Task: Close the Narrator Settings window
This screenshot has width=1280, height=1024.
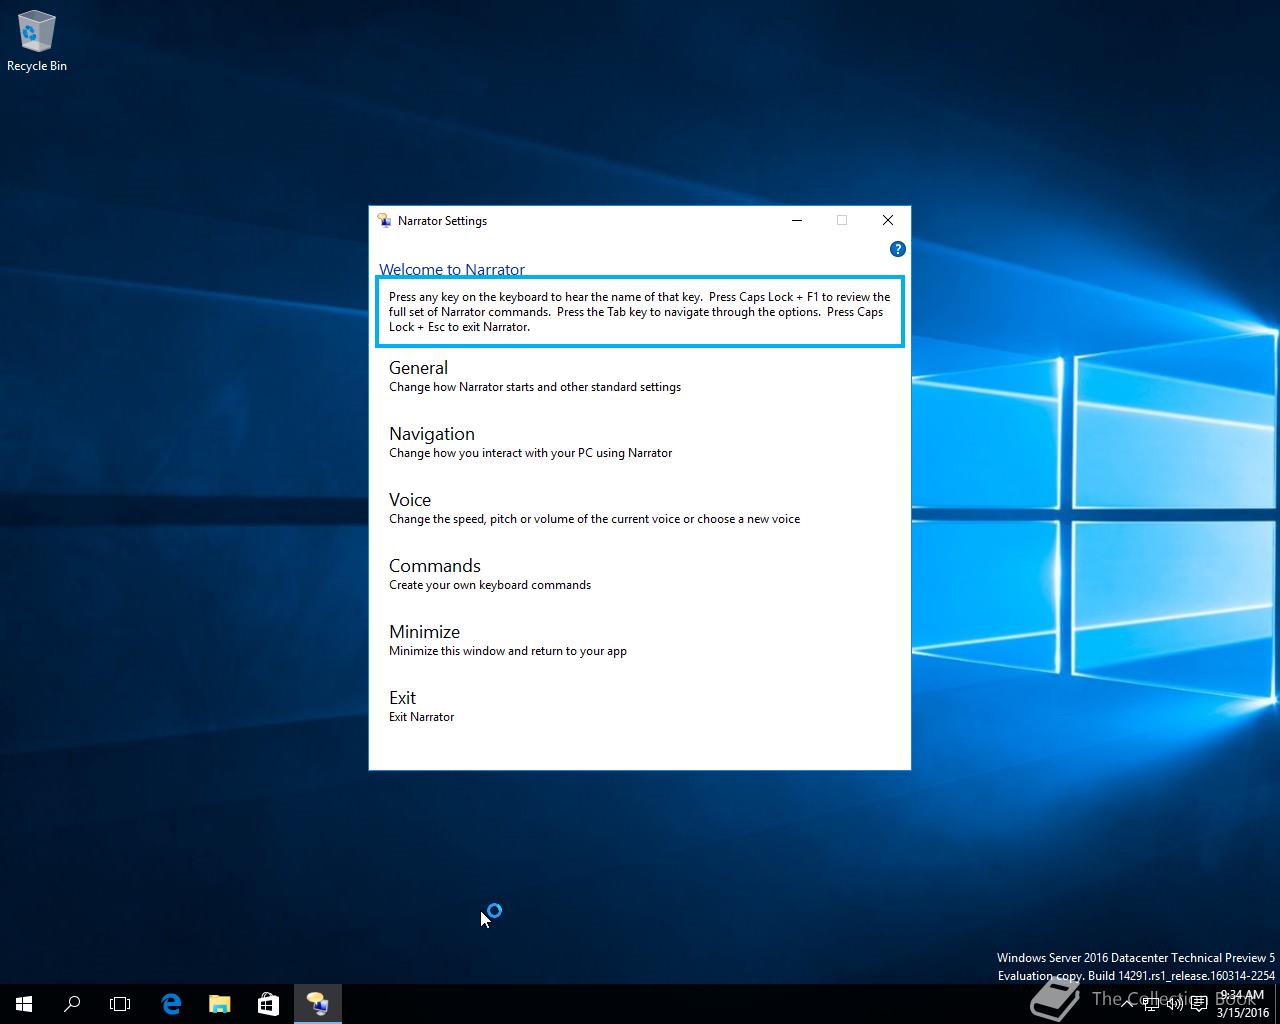Action: (x=888, y=220)
